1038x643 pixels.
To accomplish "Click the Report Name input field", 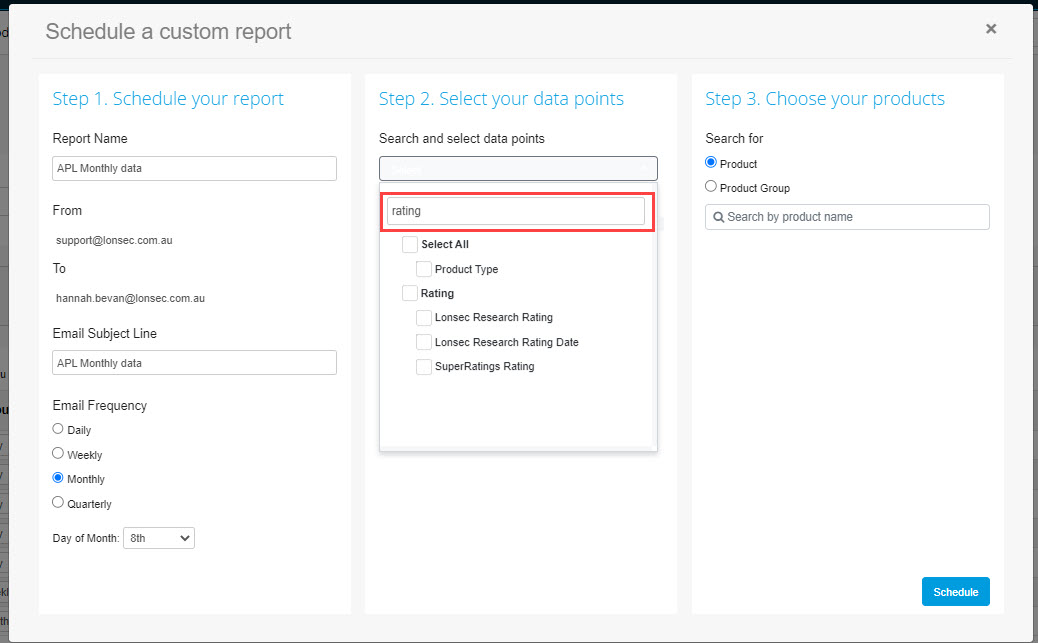I will (194, 168).
